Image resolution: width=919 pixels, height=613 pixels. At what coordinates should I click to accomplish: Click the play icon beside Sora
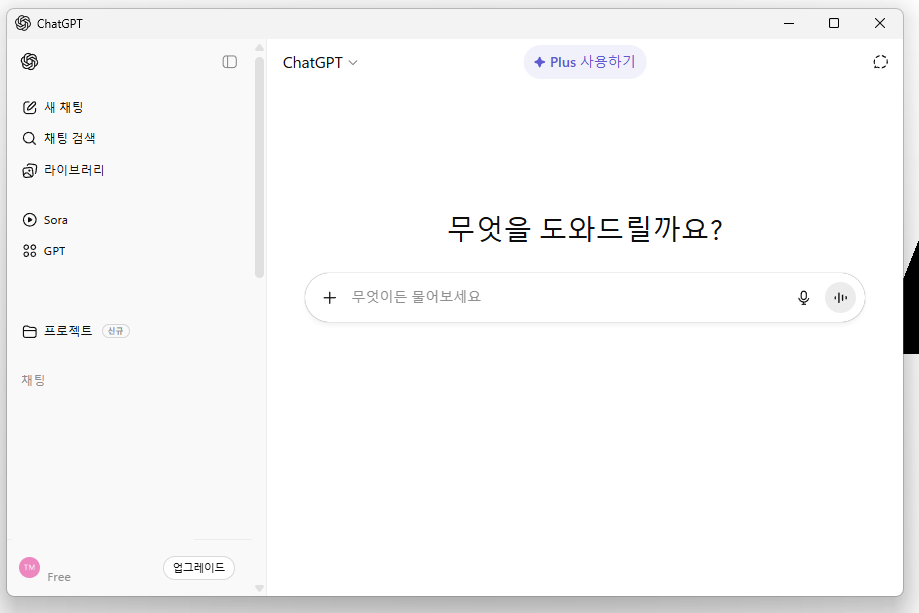click(29, 220)
